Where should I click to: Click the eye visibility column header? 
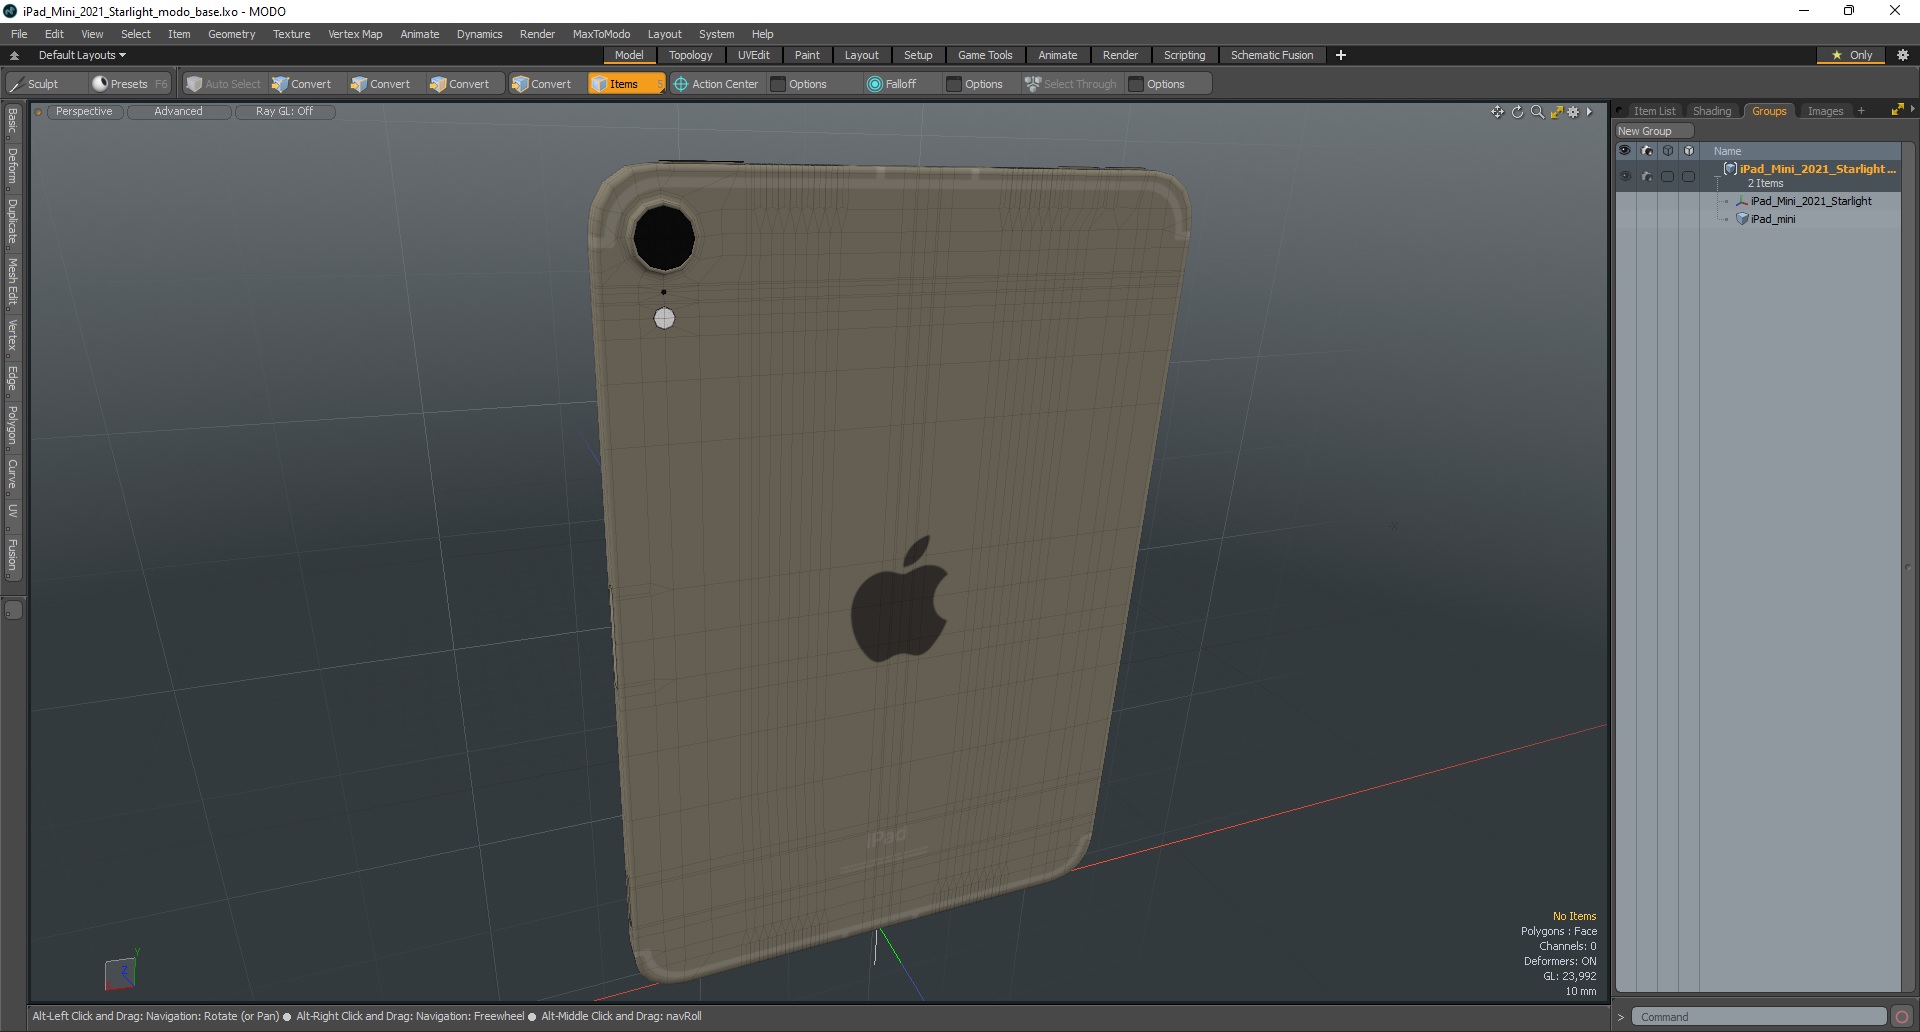click(1624, 151)
